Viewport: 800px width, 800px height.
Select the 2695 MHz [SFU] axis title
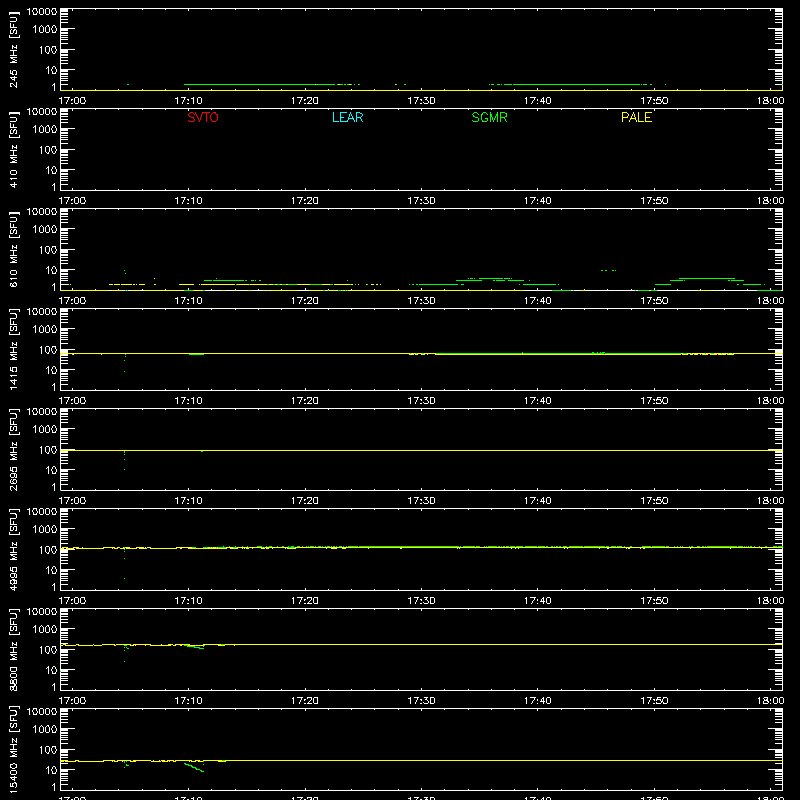(x=13, y=449)
